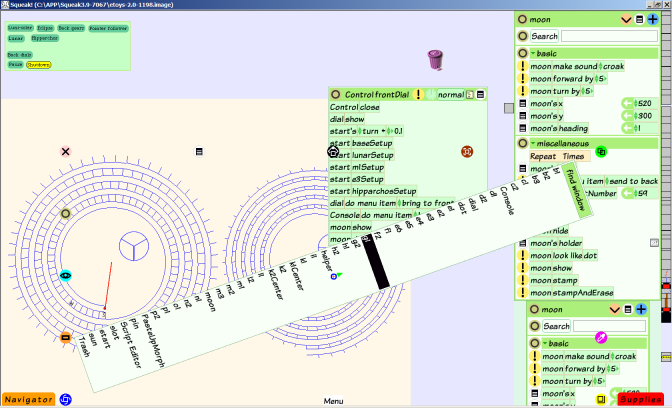The width and height of the screenshot is (672, 408).
Task: Run the Control frontDial script with the exclamation button
Action: (418, 94)
